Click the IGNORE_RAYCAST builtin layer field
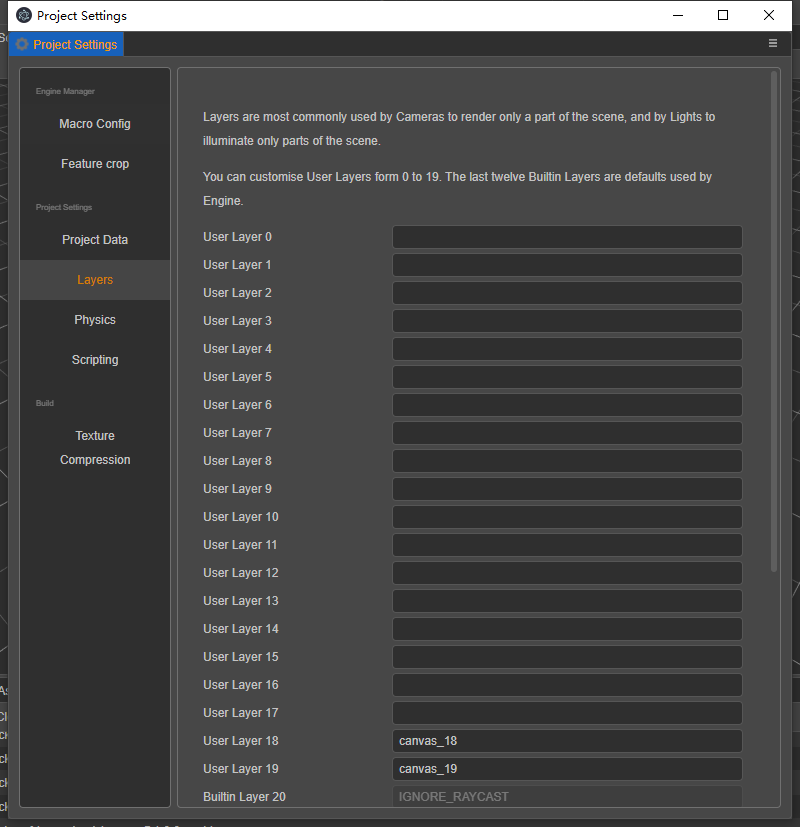Screen dimensions: 800x827 pos(567,797)
